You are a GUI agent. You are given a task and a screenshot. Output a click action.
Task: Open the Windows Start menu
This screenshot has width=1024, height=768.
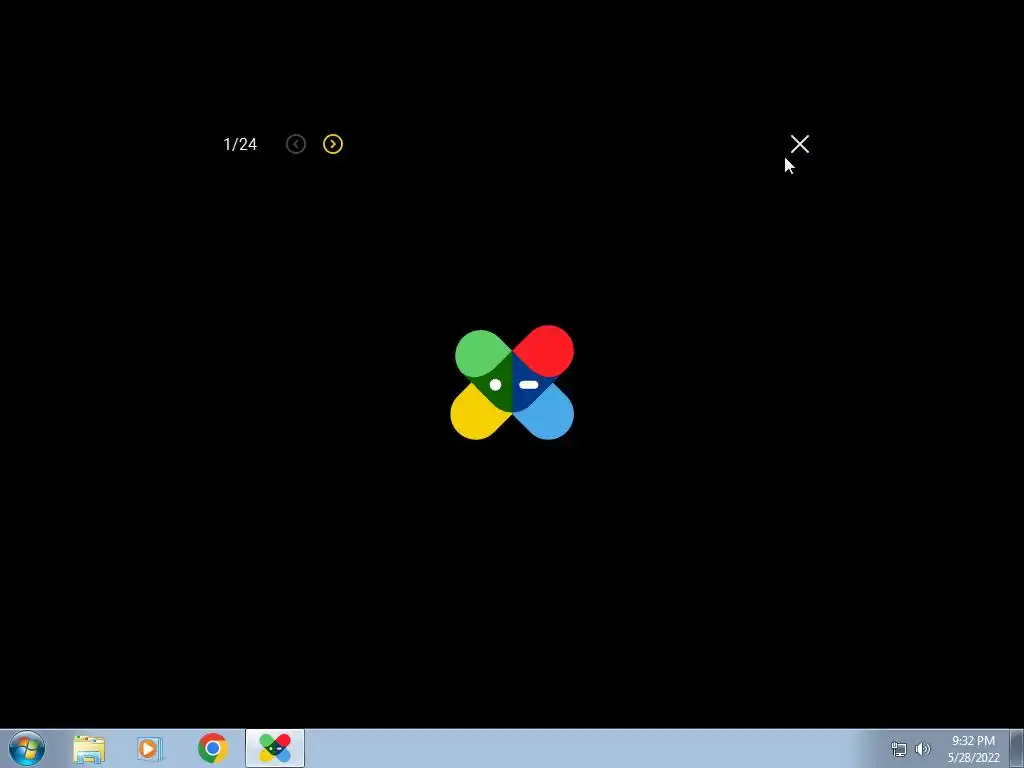[27, 748]
